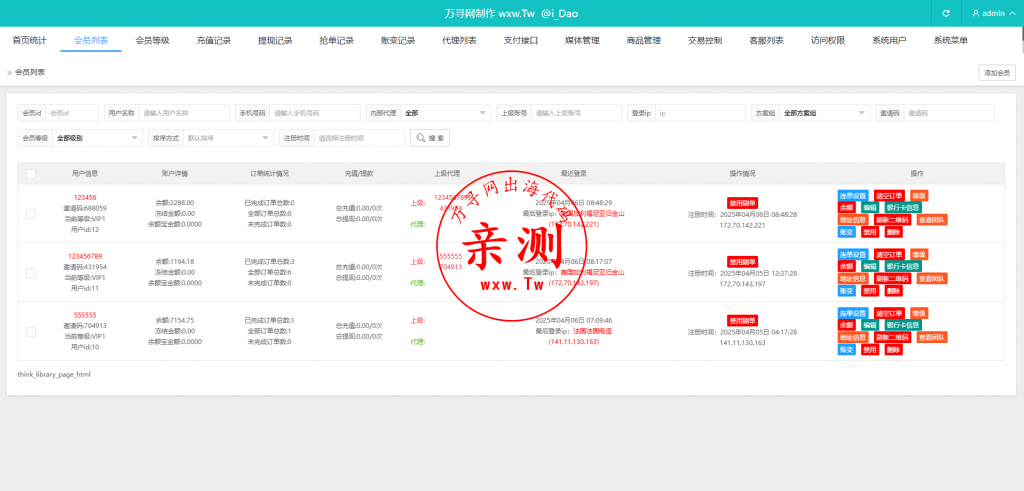Screen dimensions: 1024x491
Task: Click username 555555 link
Action: [85, 315]
